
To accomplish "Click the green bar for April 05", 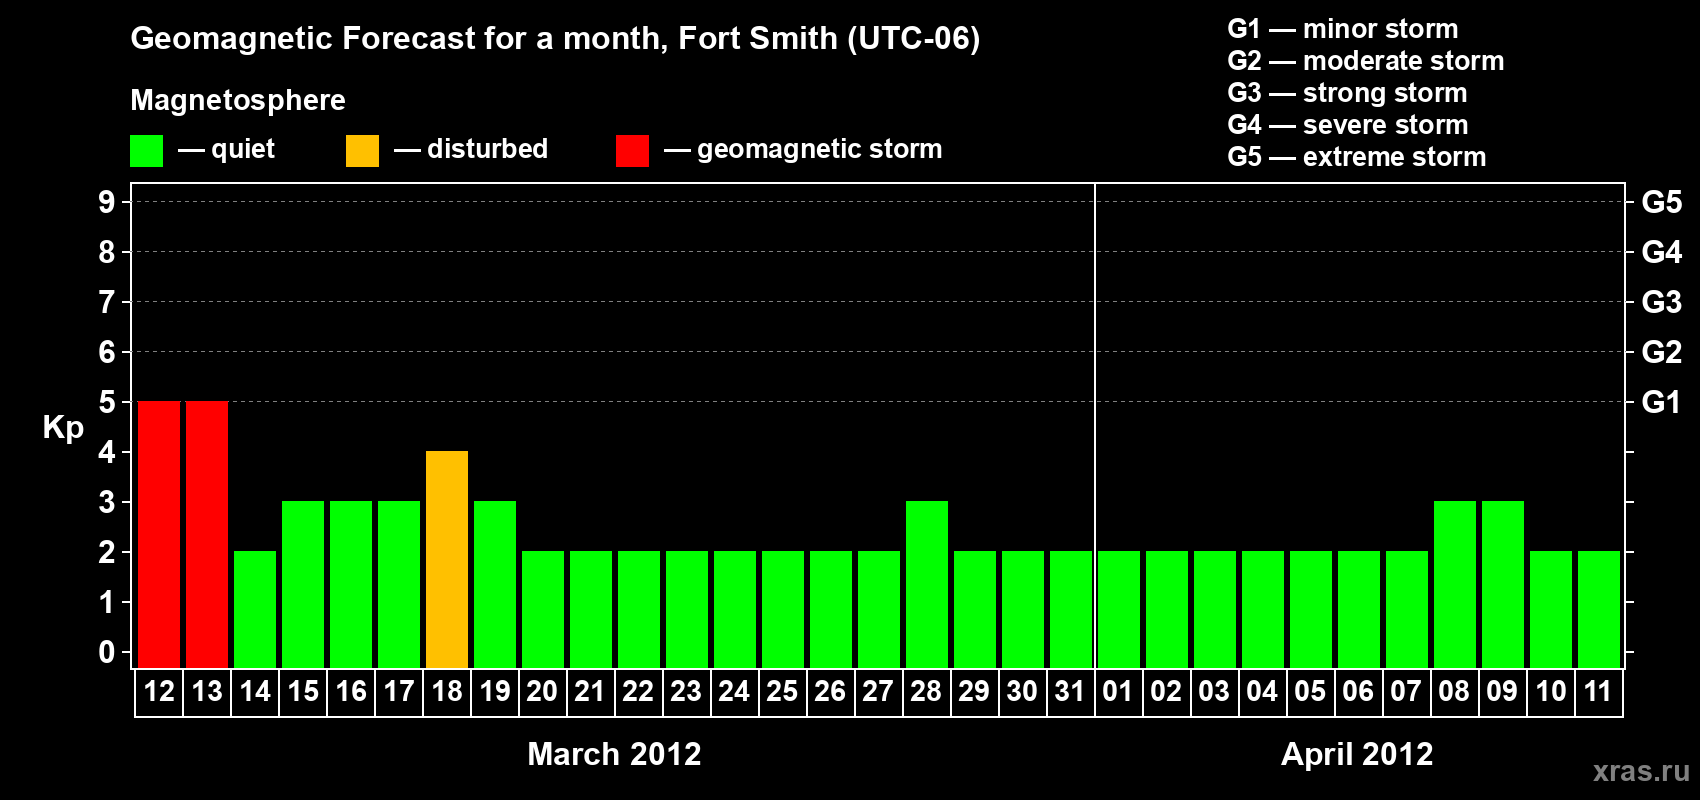I will pyautogui.click(x=1311, y=609).
